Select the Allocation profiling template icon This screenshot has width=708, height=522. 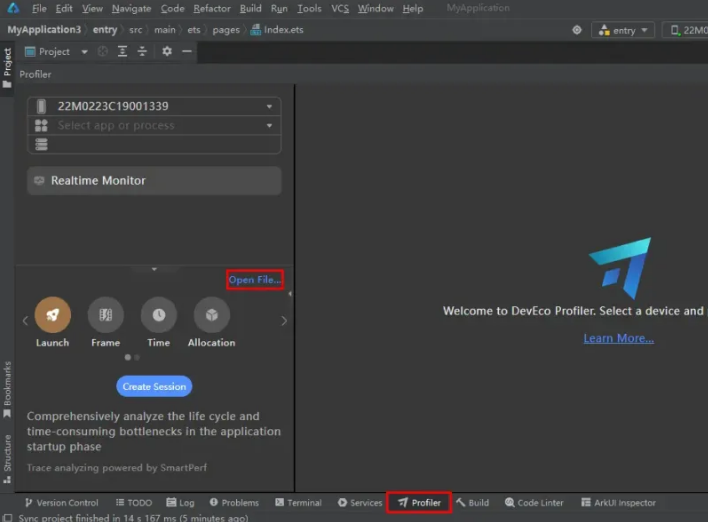[x=212, y=315]
